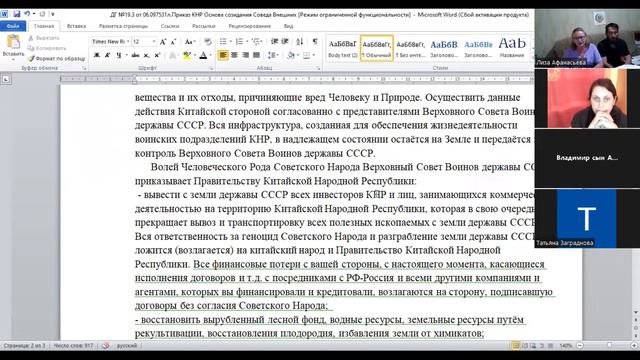Screen dimensions: 640x360
Task: Open the font color dropdown arrow
Action: pos(211,55)
